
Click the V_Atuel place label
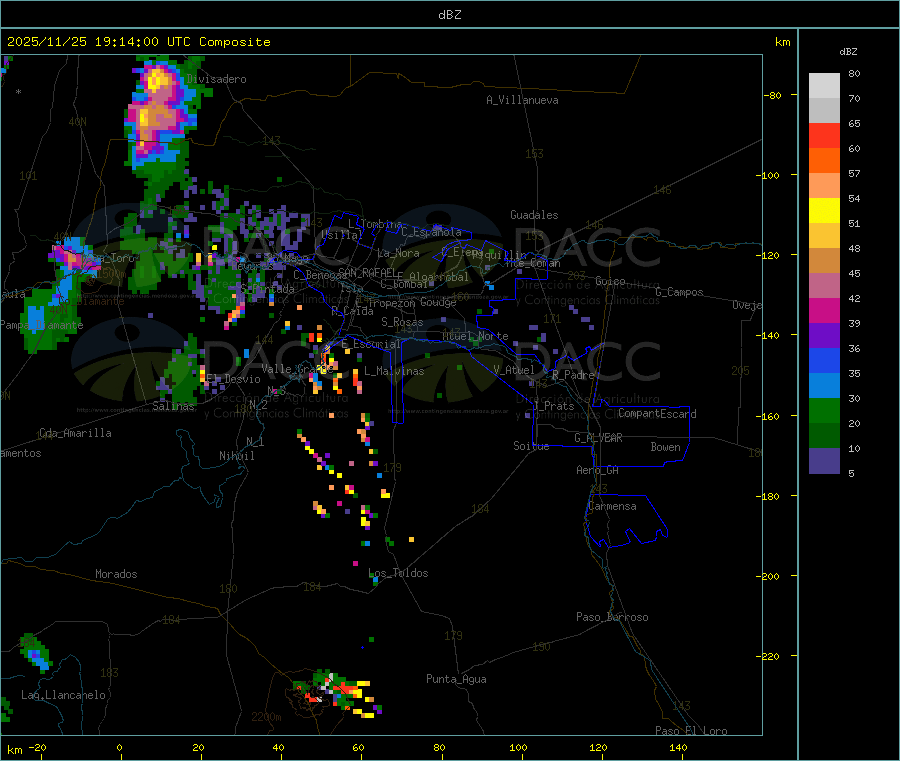click(x=514, y=370)
